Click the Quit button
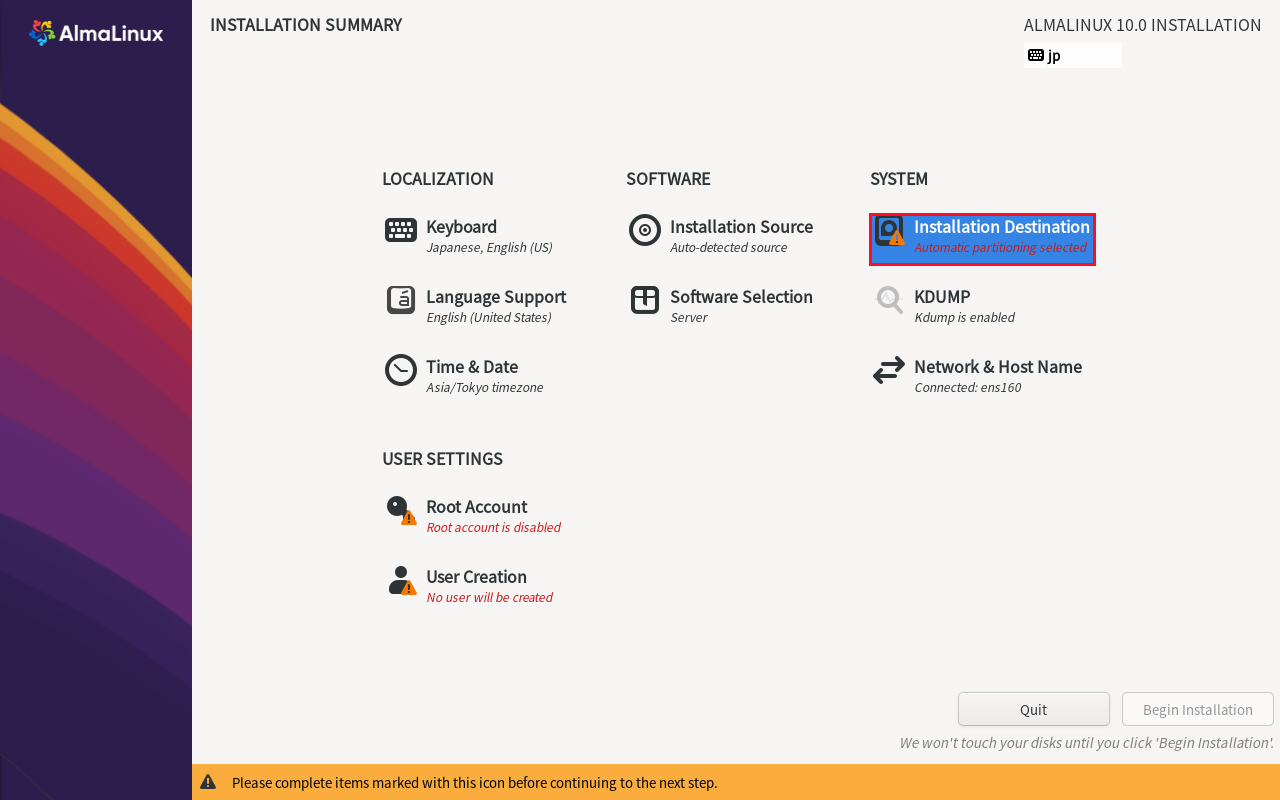The height and width of the screenshot is (800, 1280). (x=1034, y=709)
